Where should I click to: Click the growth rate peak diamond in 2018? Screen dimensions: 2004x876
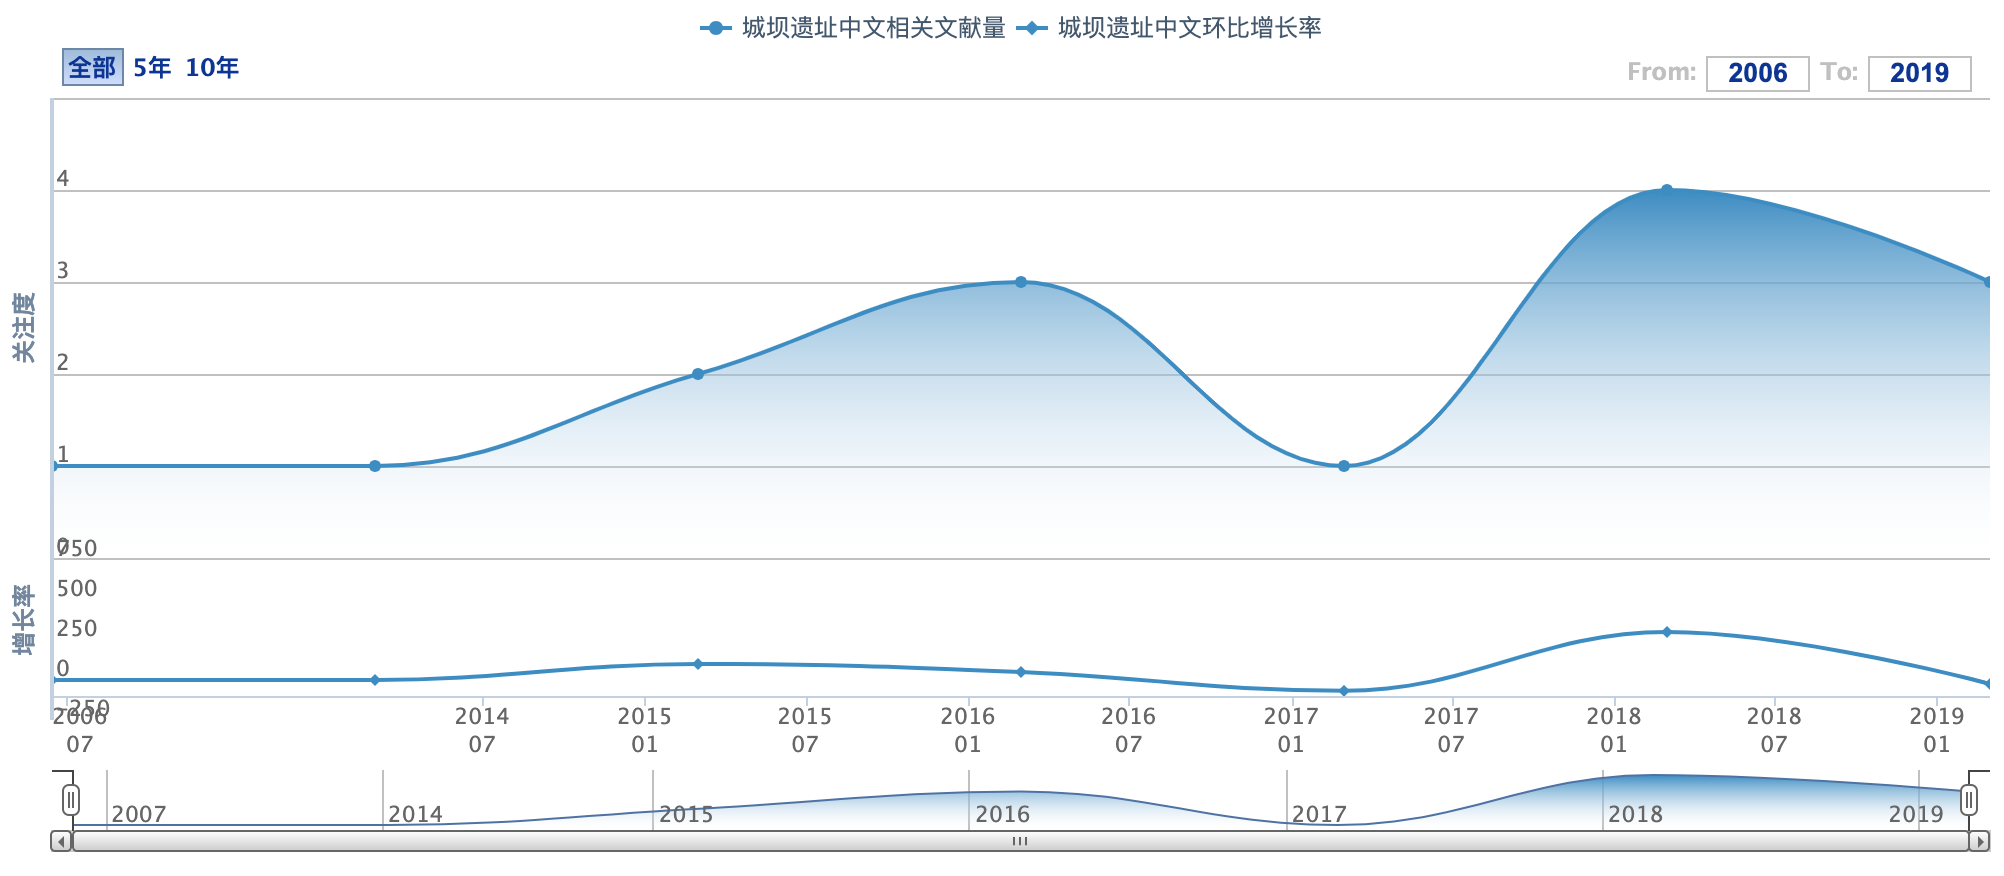tap(1666, 632)
